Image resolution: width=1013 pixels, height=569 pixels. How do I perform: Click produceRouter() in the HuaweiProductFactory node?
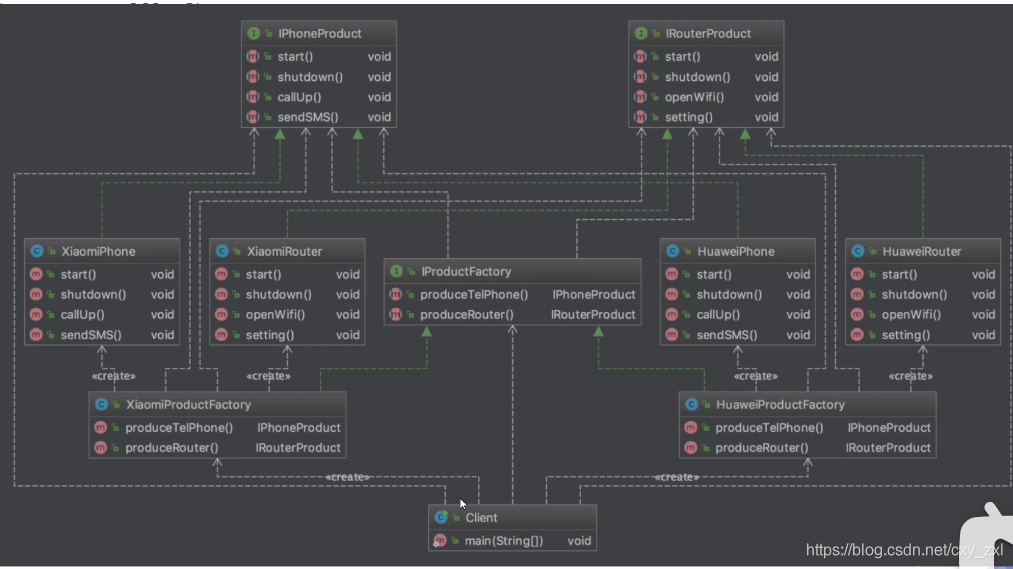762,448
